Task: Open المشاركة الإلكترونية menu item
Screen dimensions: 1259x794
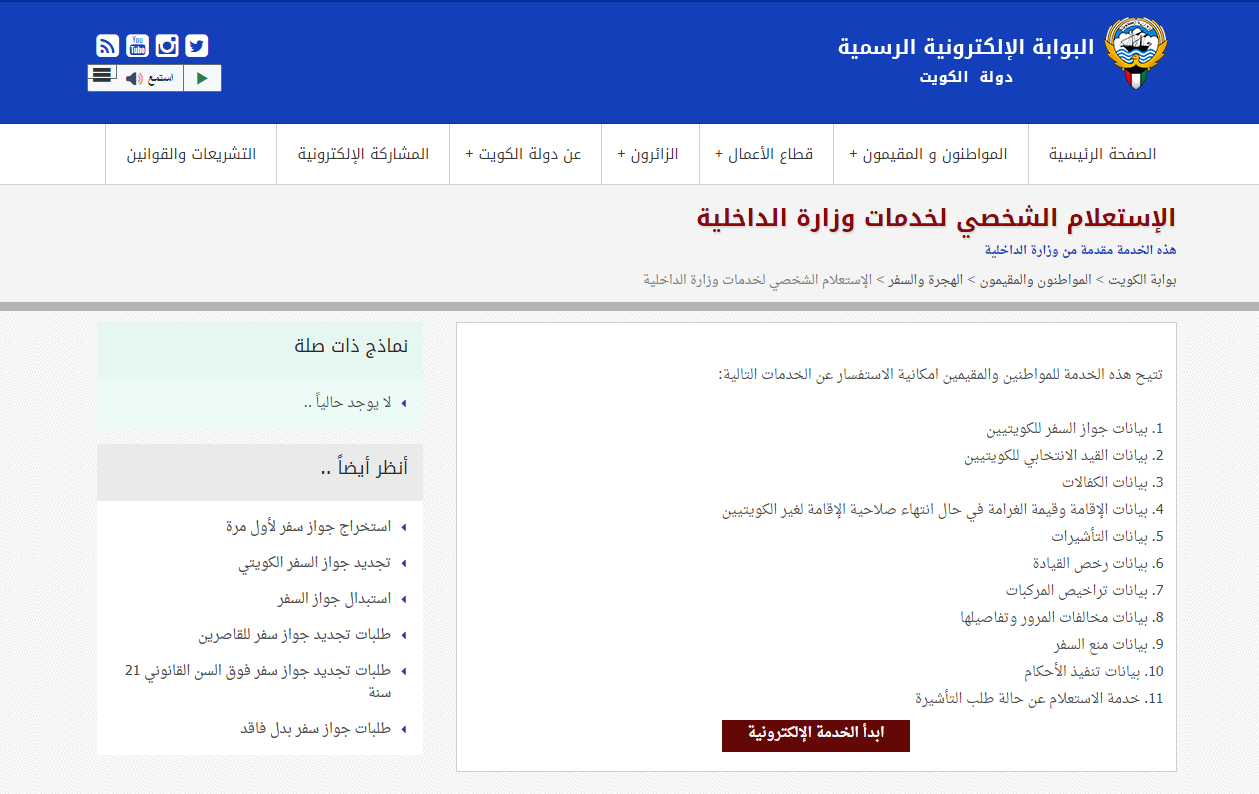Action: click(363, 154)
